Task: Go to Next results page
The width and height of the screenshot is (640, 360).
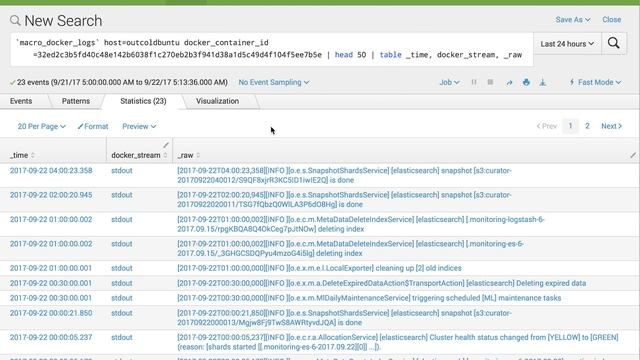Action: (x=611, y=126)
